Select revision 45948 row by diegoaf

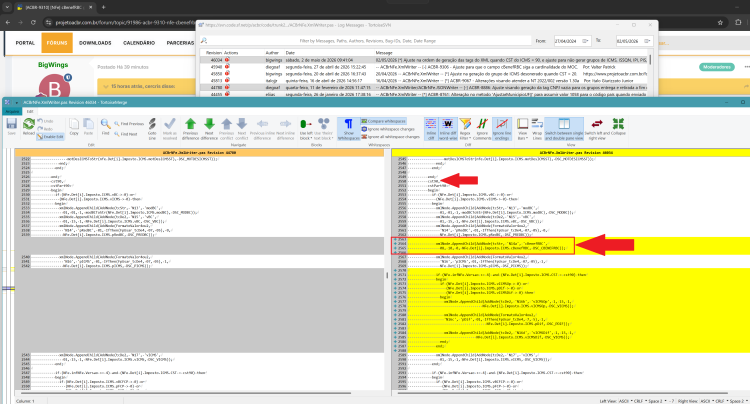[x=423, y=67]
